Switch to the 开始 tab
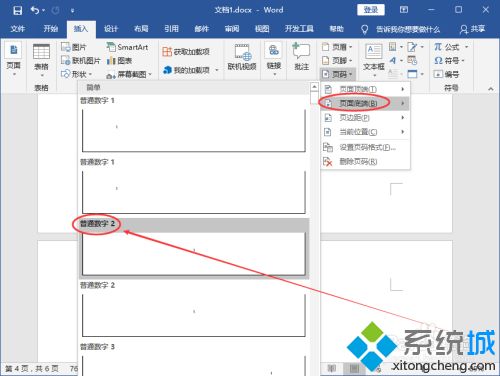This screenshot has height=376, width=500. tap(50, 29)
